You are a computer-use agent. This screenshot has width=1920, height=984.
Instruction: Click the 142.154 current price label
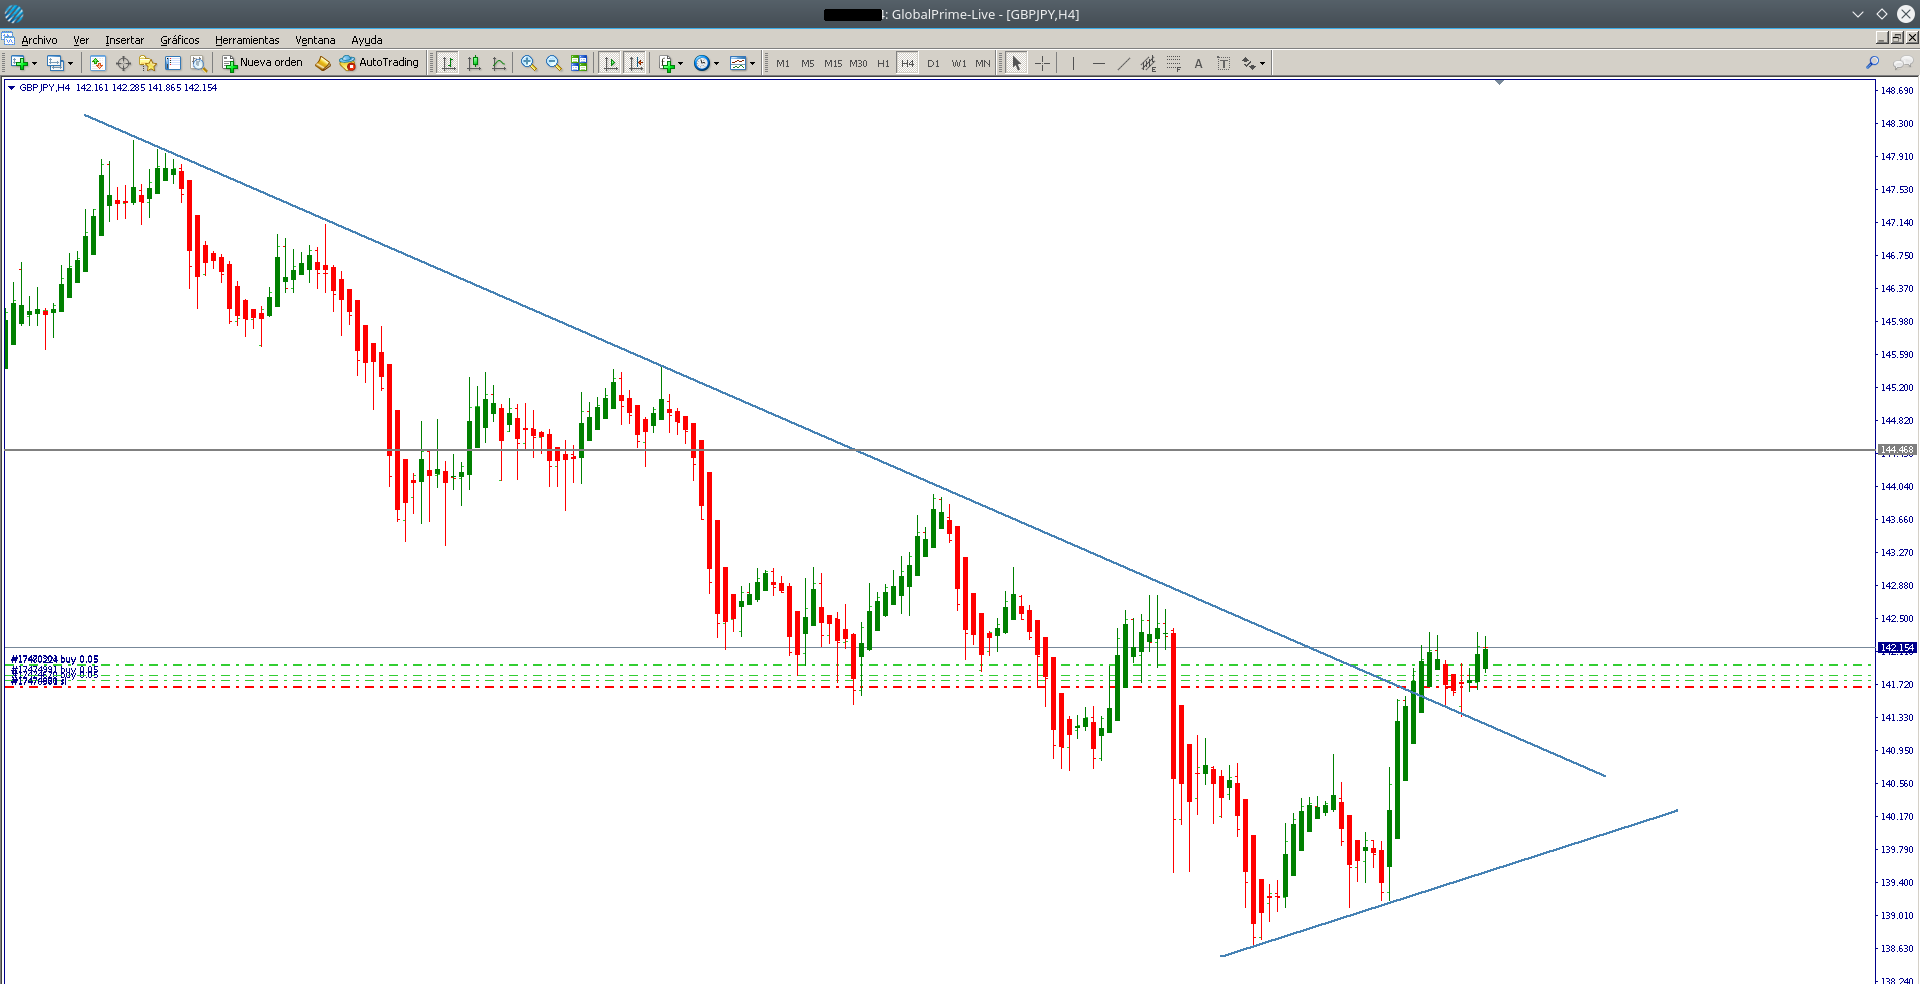point(1897,648)
